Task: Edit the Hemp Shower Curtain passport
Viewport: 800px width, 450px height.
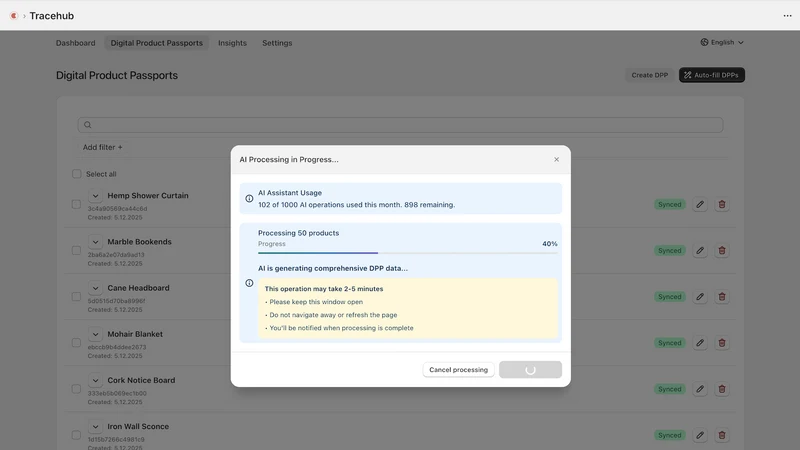Action: [700, 205]
